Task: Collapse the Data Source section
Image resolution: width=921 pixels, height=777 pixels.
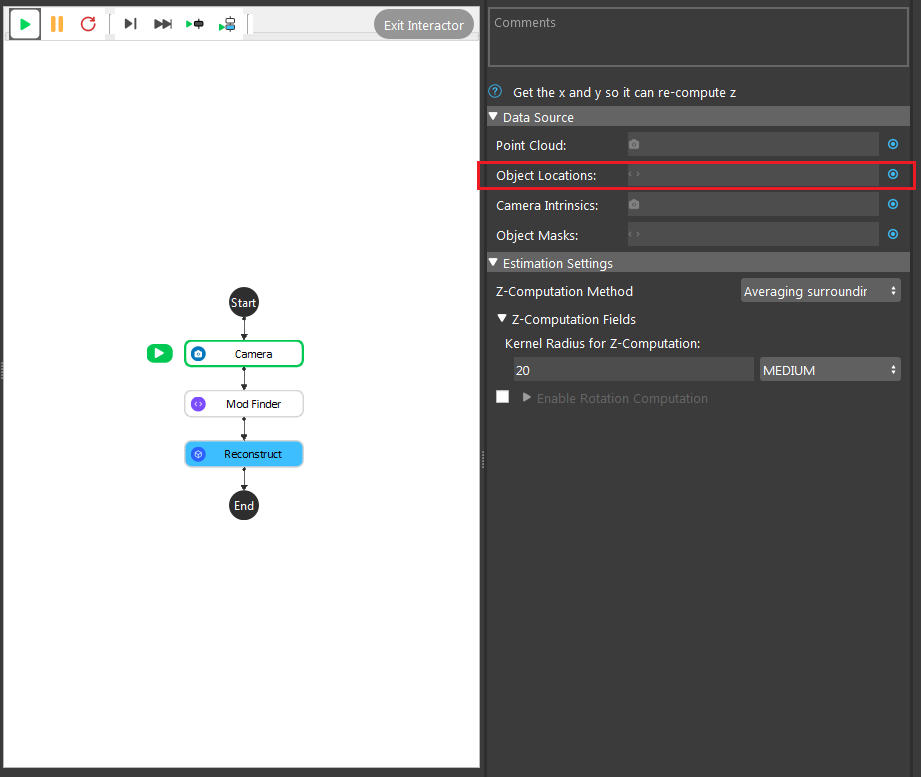Action: click(493, 116)
